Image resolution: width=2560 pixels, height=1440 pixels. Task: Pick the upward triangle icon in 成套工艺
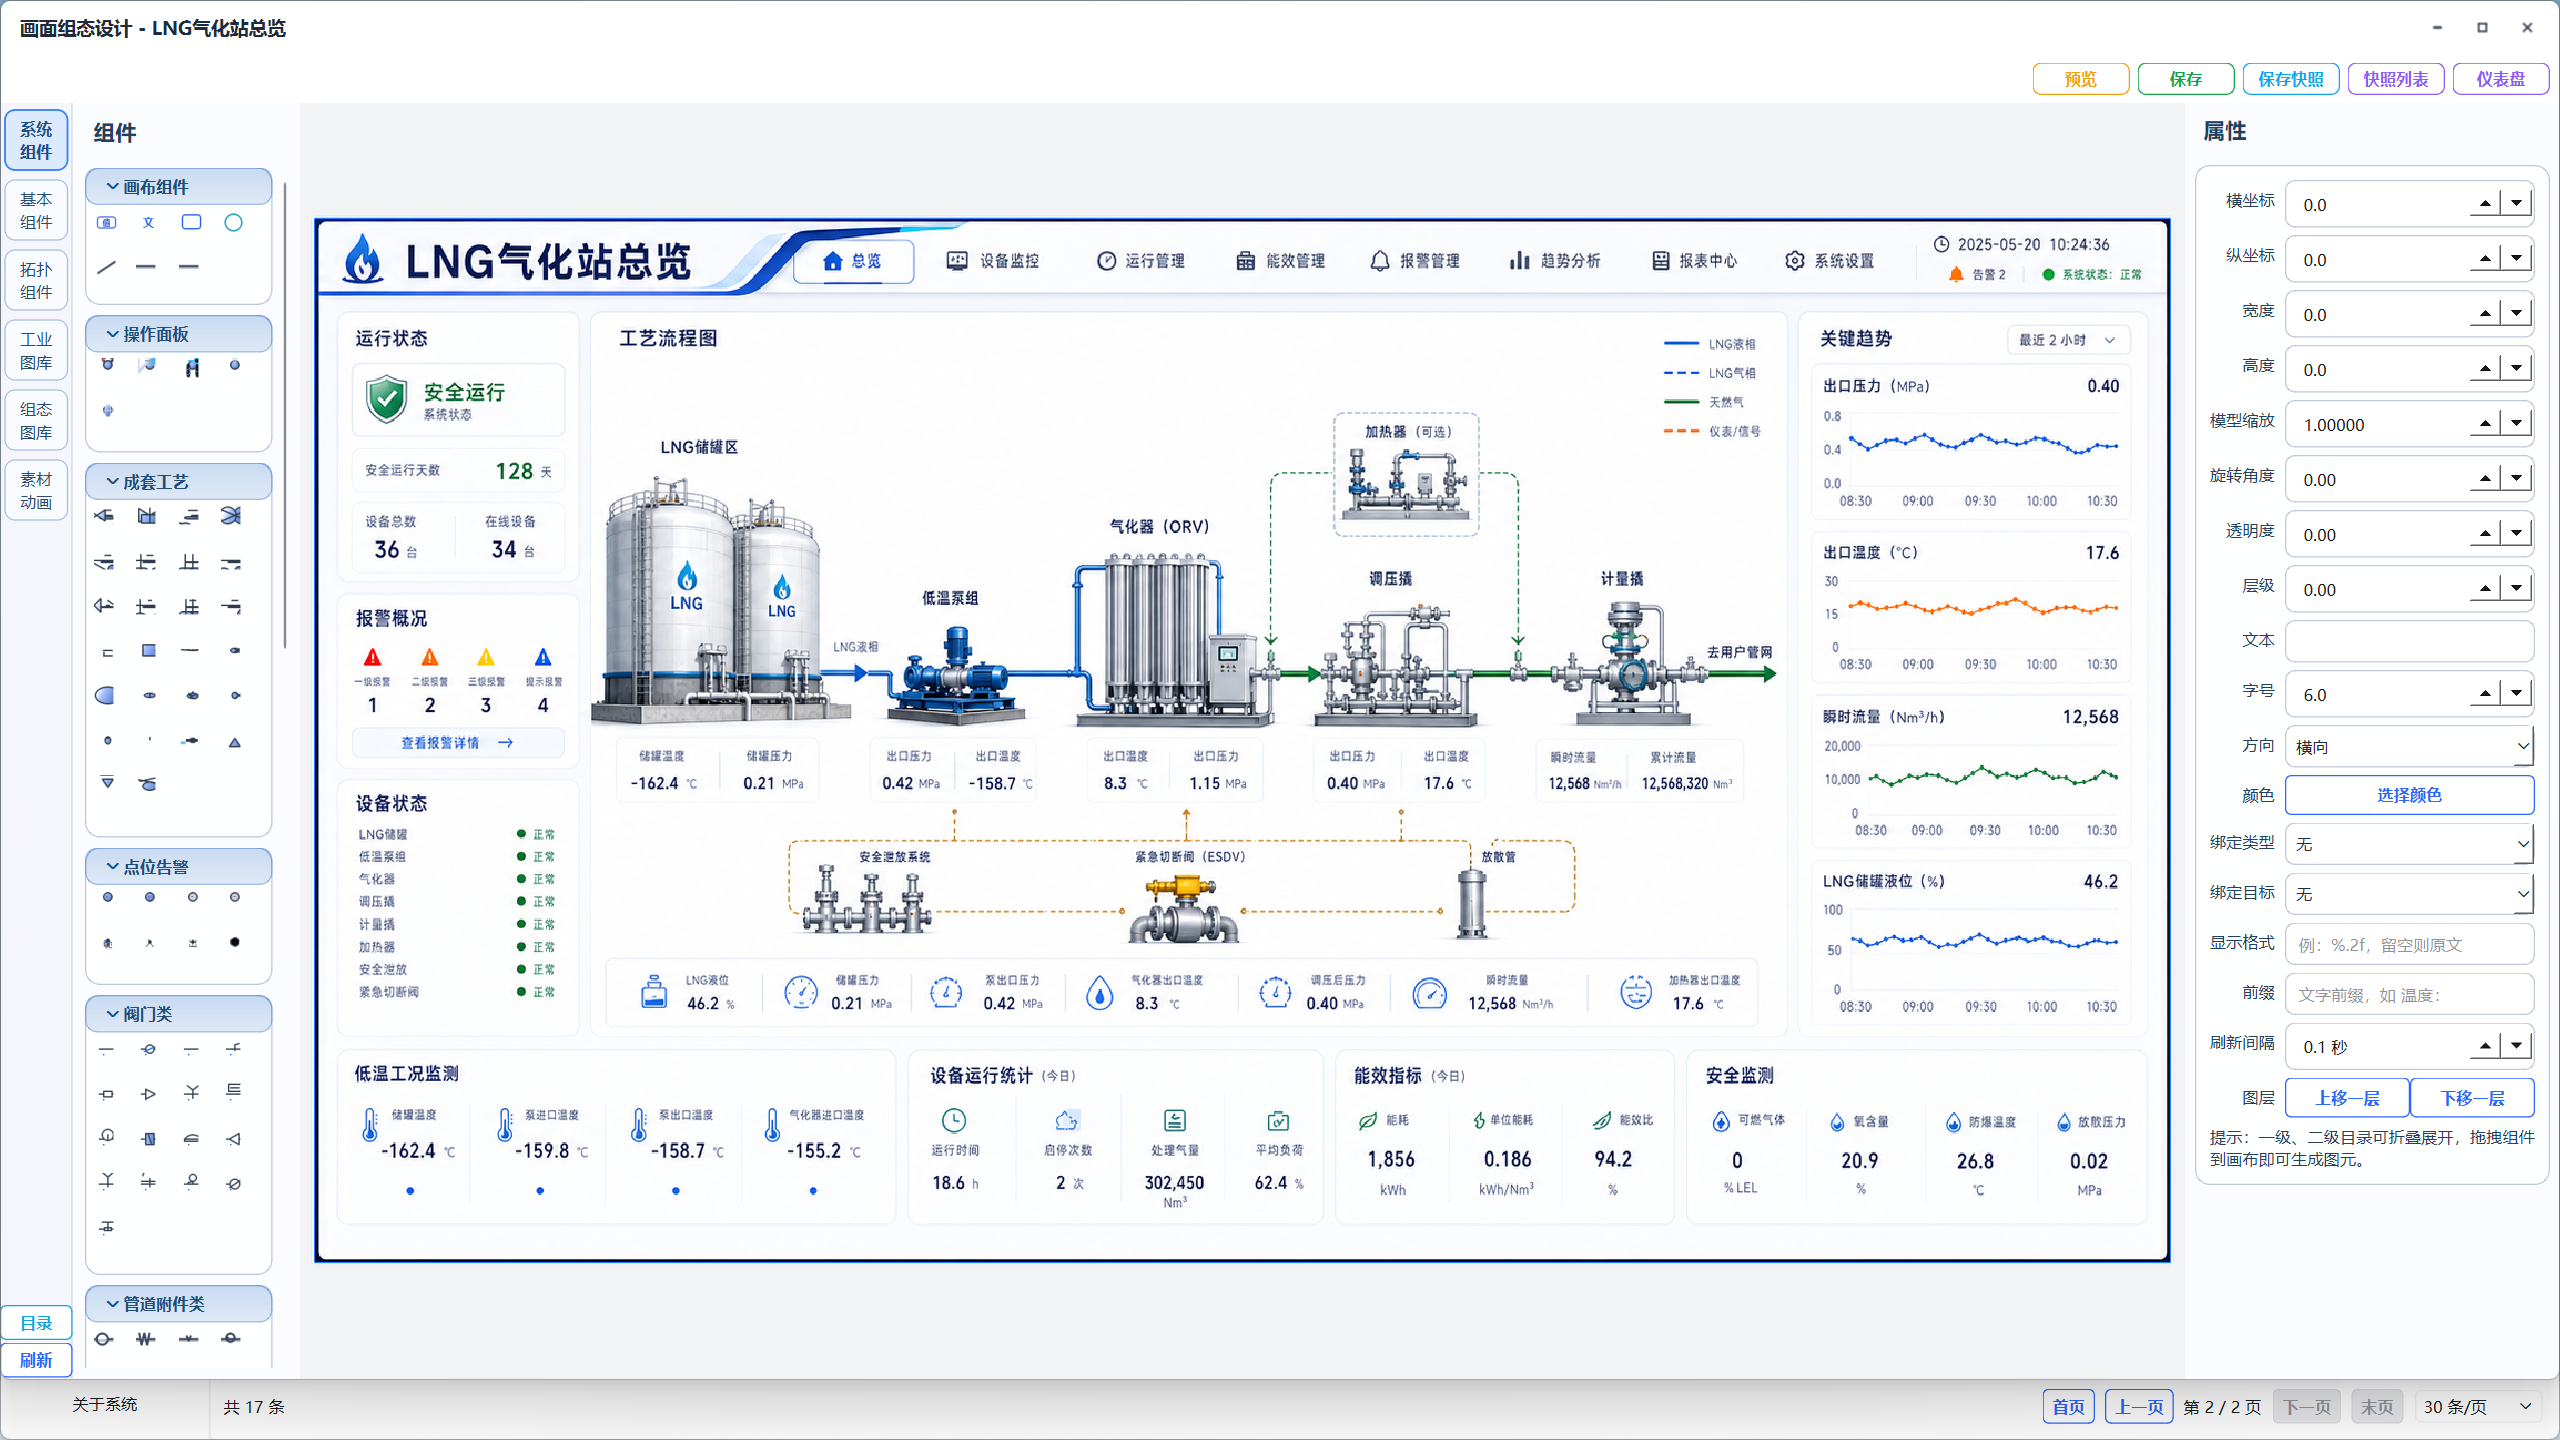234,742
